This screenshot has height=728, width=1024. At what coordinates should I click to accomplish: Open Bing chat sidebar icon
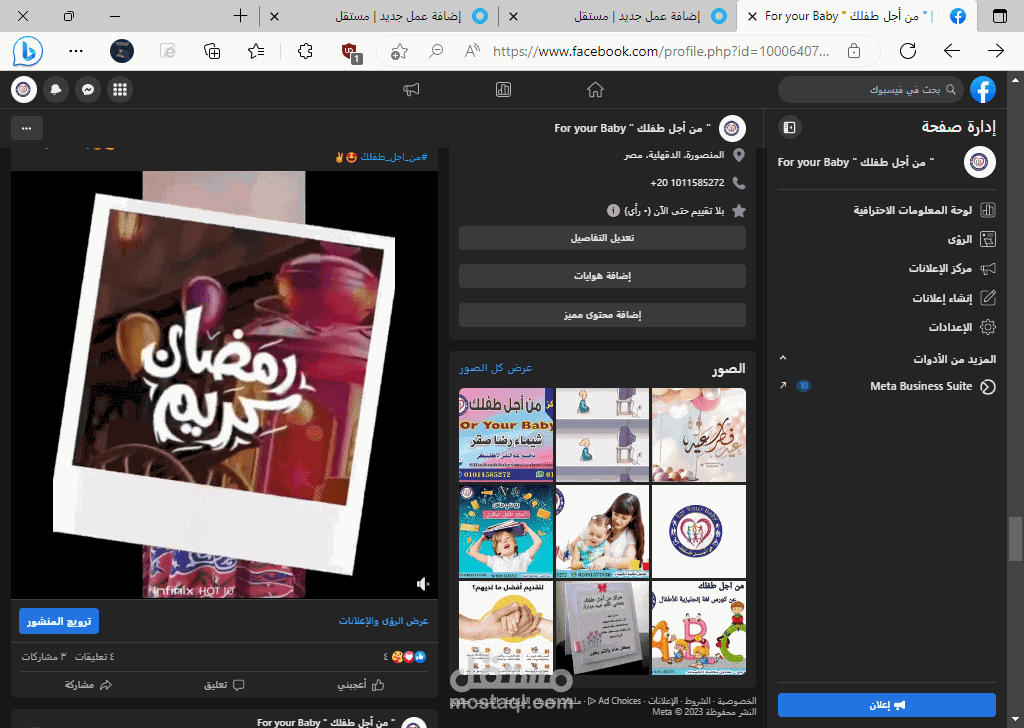pyautogui.click(x=28, y=51)
